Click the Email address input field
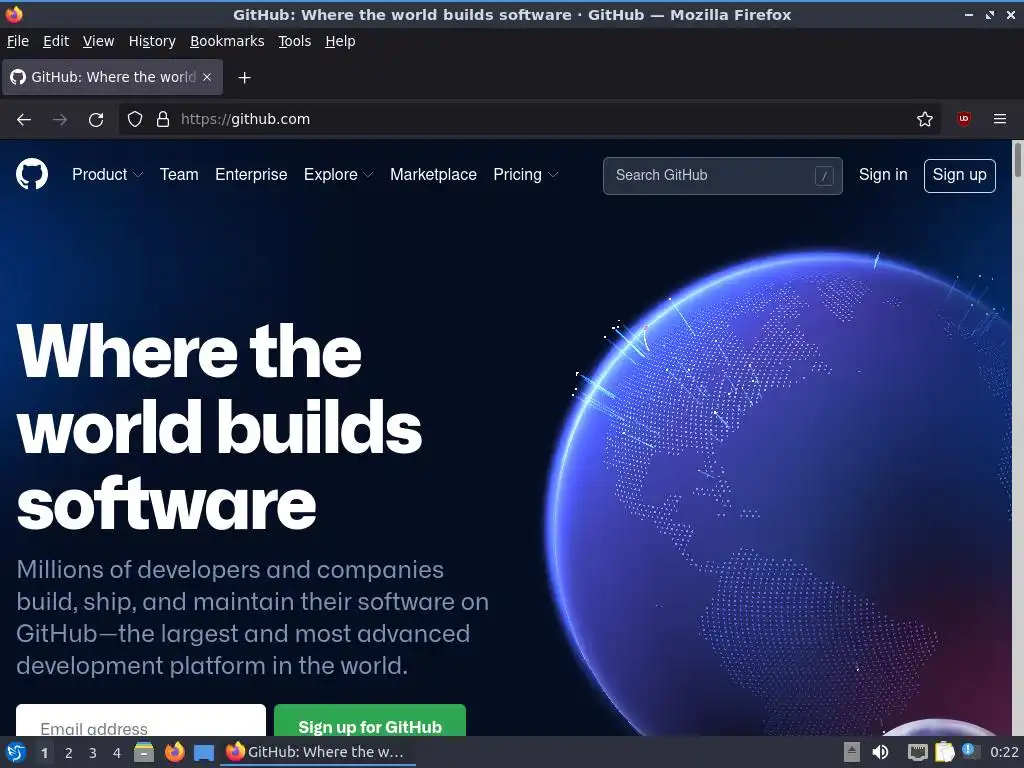The image size is (1024, 768). 140,720
